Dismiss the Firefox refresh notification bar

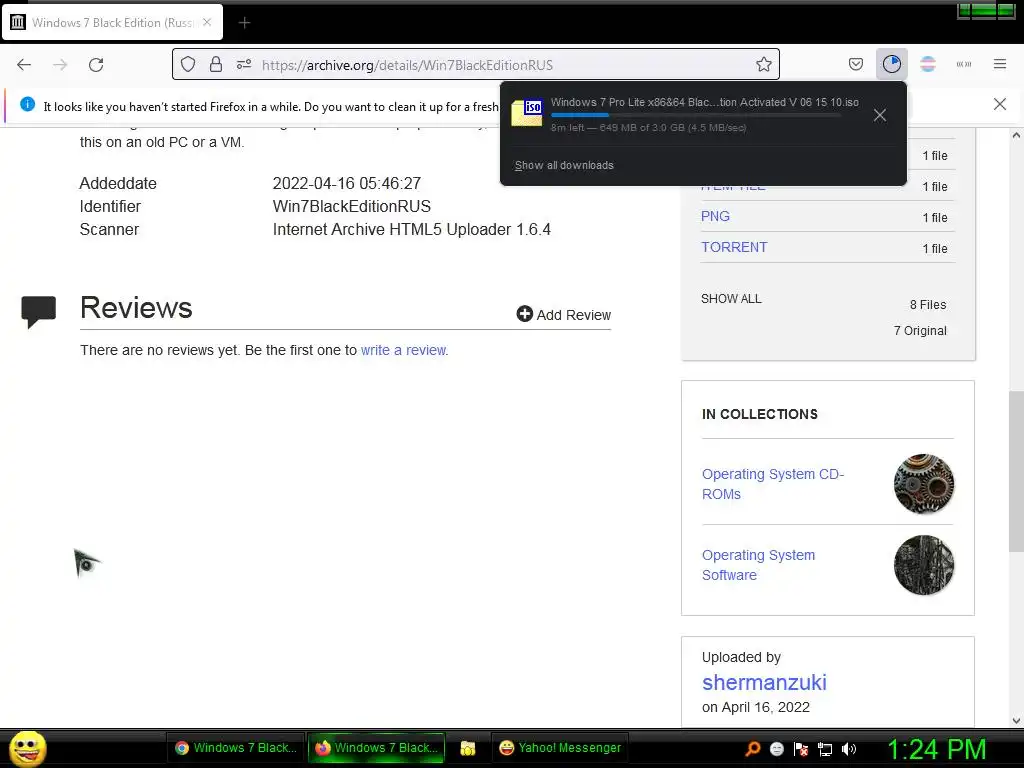tap(1000, 104)
